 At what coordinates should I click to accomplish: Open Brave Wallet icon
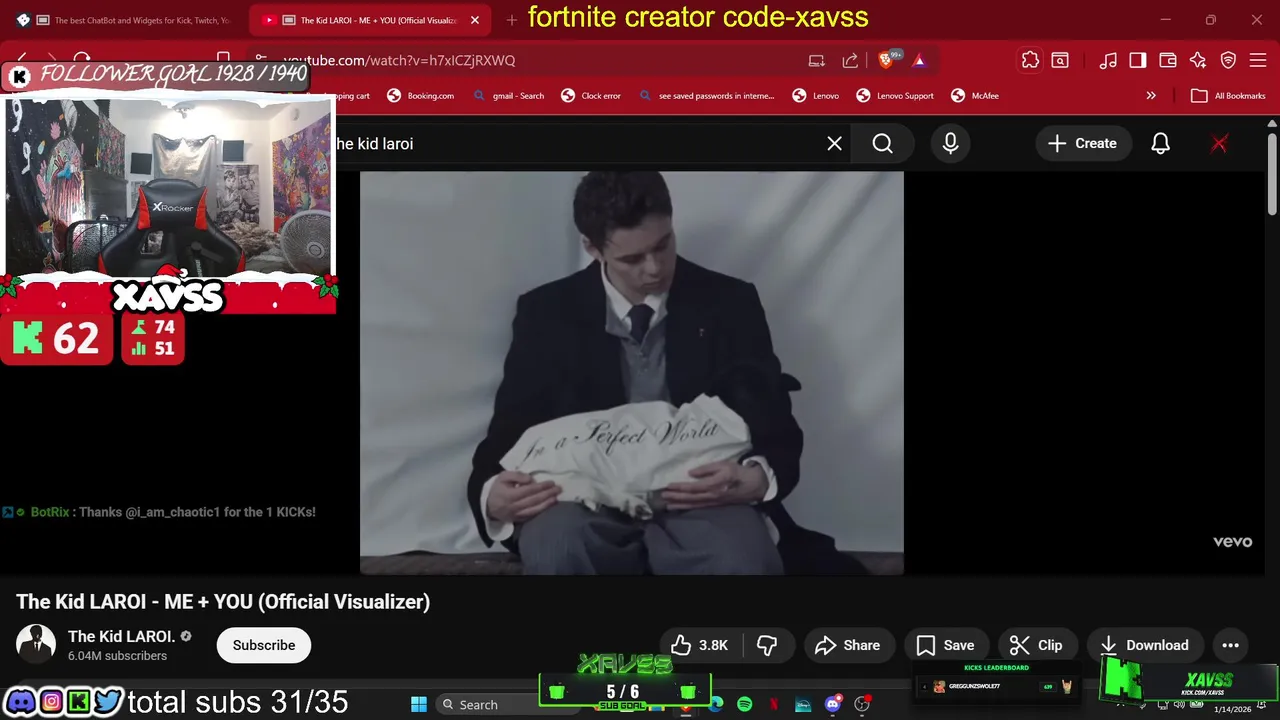1167,60
